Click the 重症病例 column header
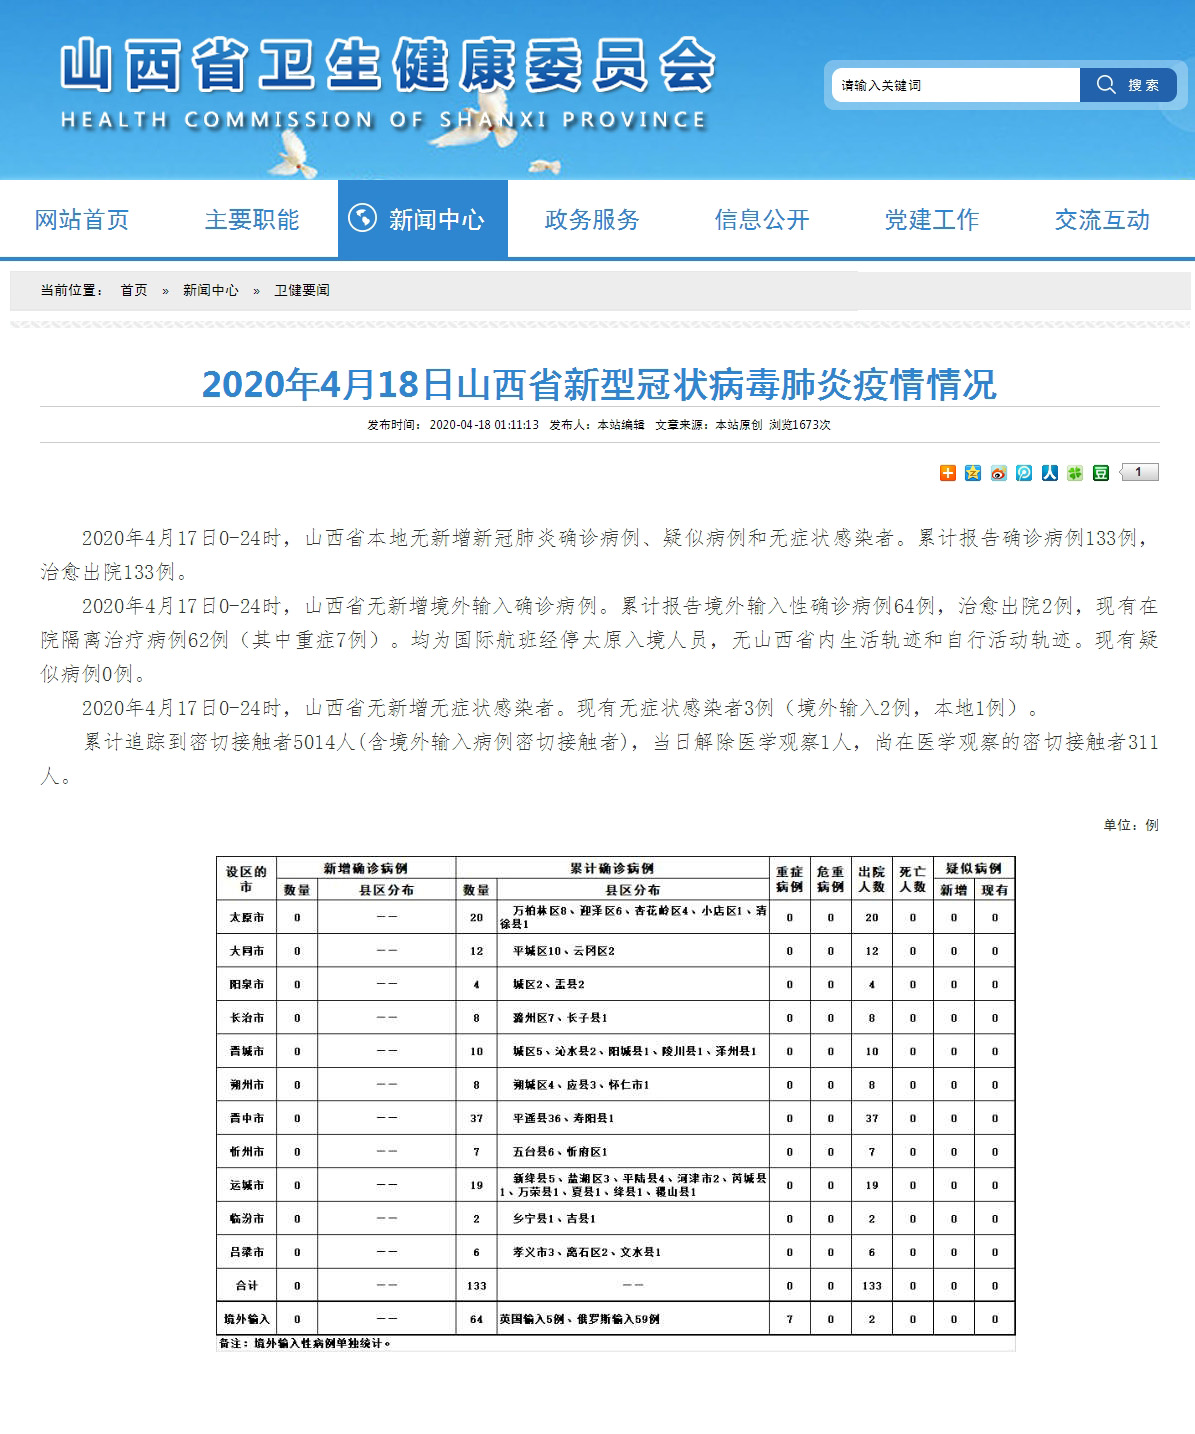The width and height of the screenshot is (1195, 1434). [x=790, y=879]
